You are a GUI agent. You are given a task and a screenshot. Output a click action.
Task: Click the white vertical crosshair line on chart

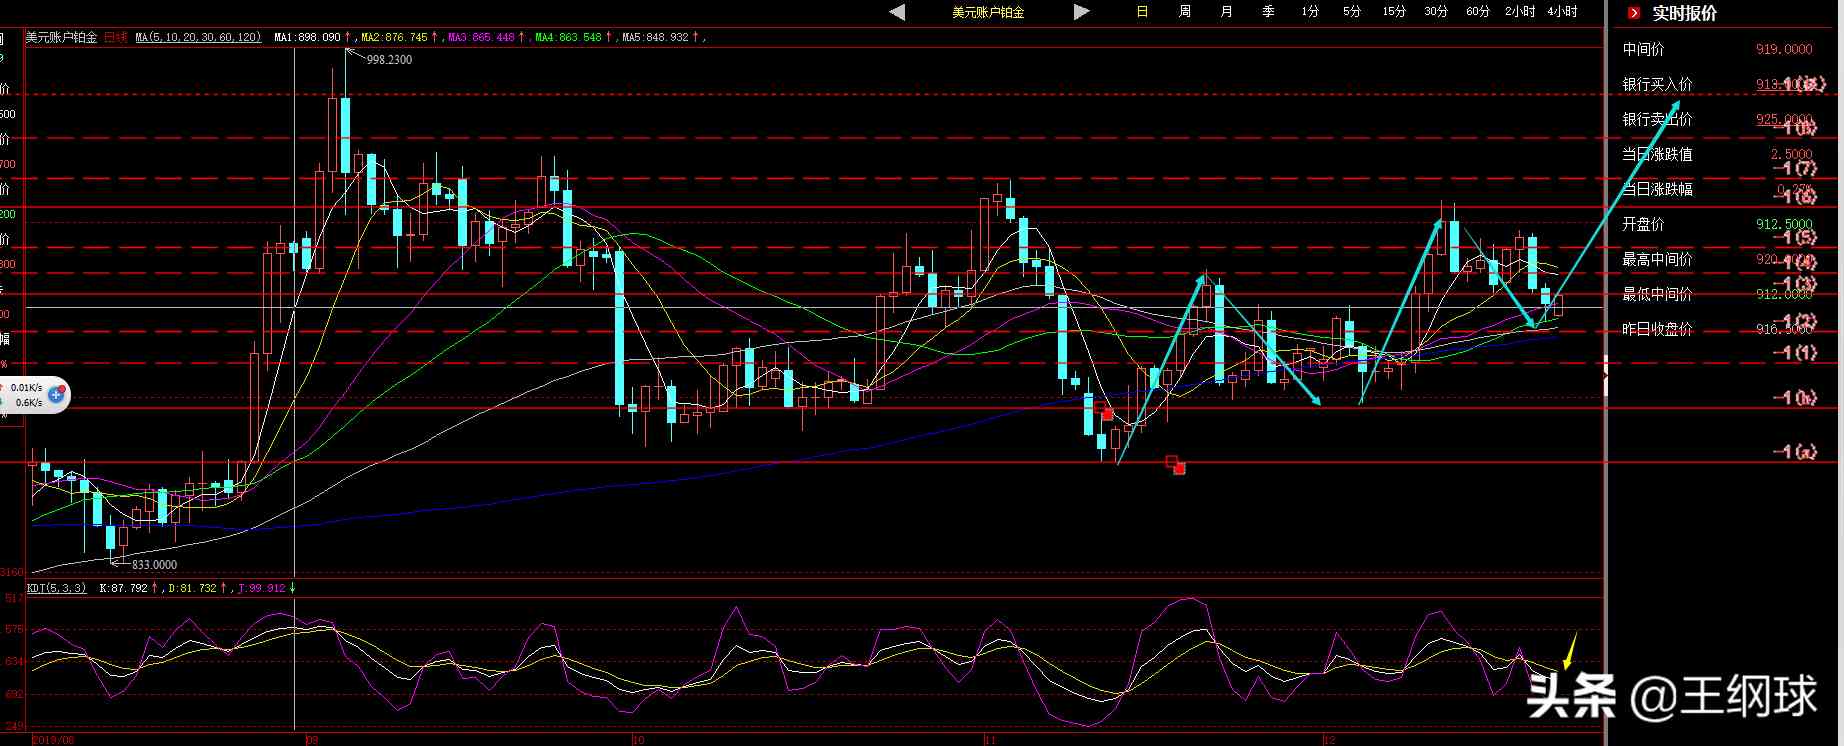[294, 400]
